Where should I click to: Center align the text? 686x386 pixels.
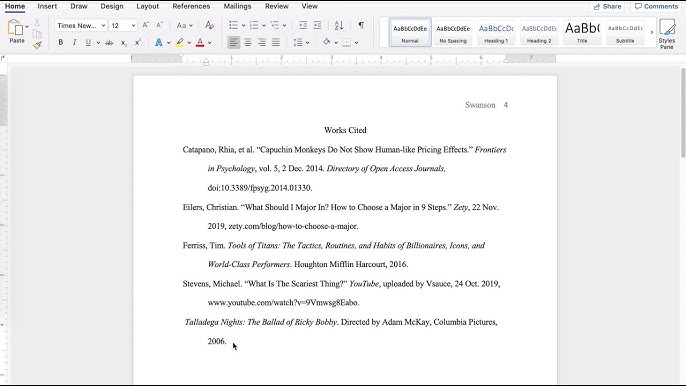[248, 42]
